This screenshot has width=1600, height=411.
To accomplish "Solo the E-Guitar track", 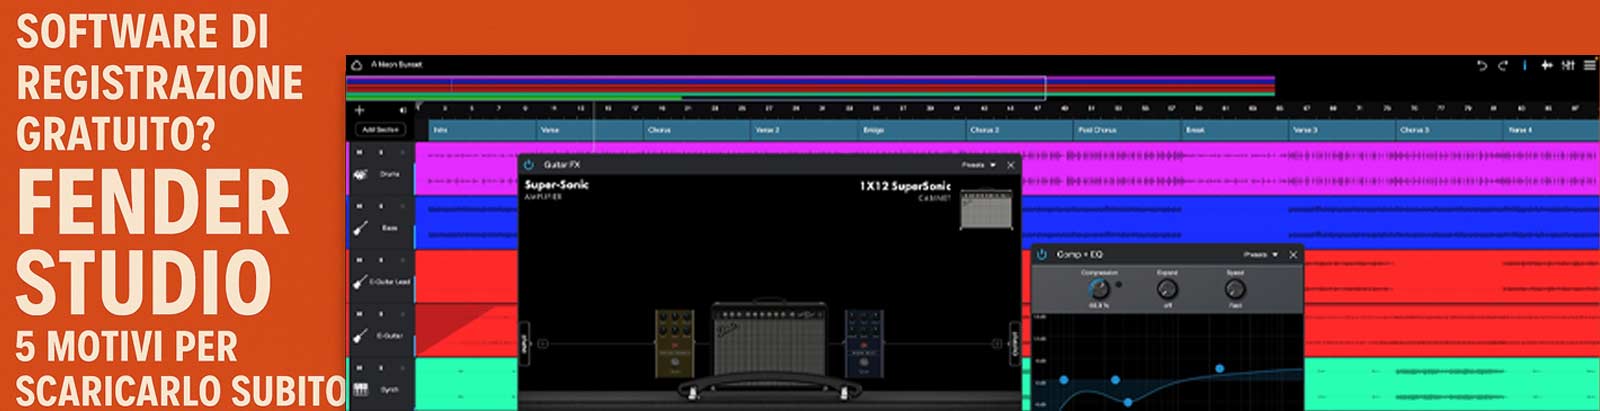I will [x=381, y=314].
